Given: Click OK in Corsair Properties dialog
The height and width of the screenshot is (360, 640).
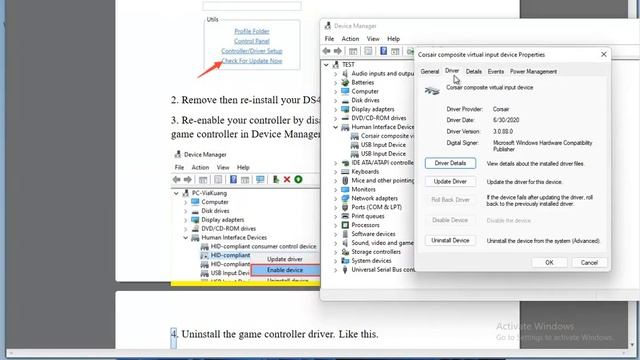Looking at the screenshot, I should [549, 262].
